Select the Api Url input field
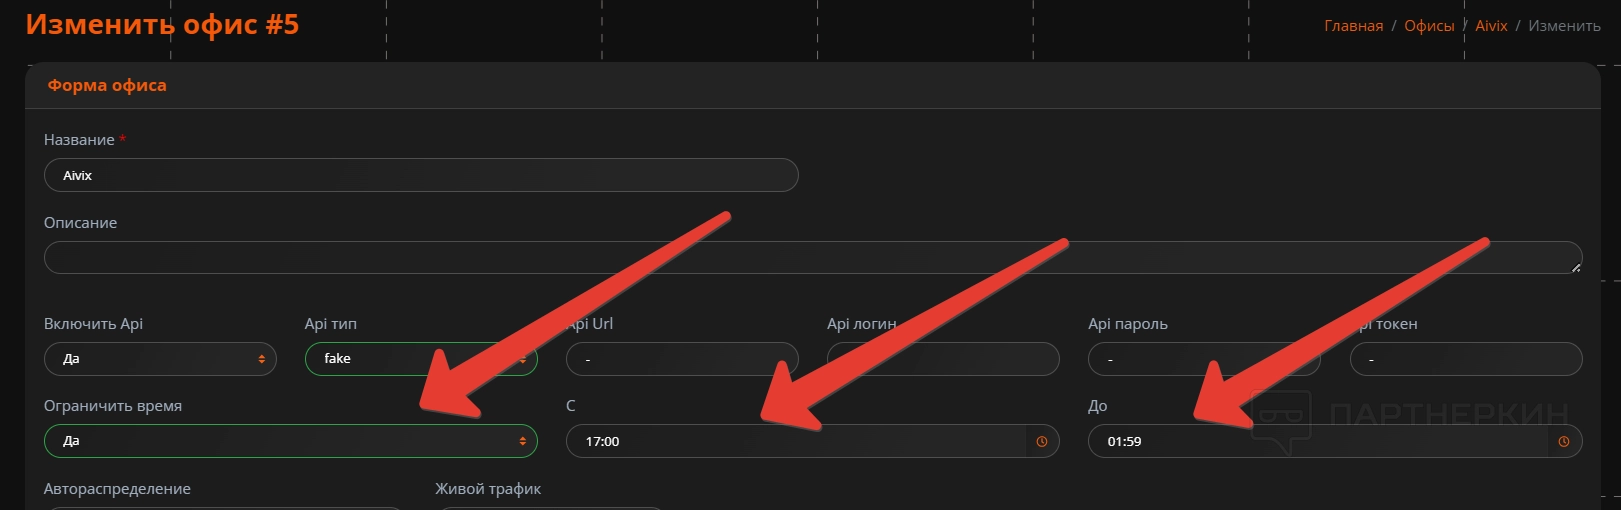The image size is (1621, 510). [x=682, y=359]
